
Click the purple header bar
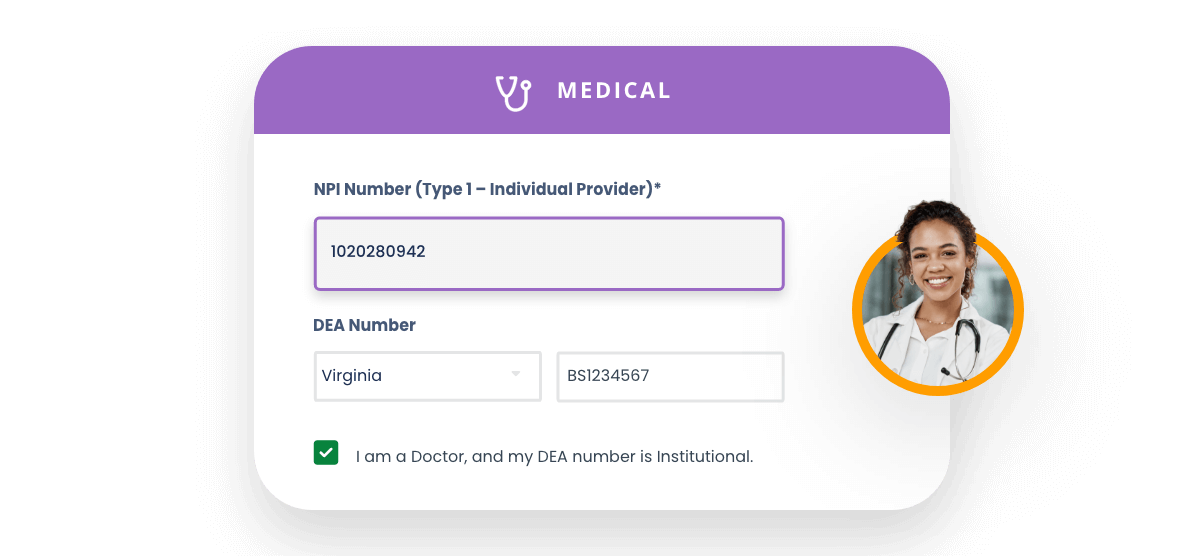pyautogui.click(x=601, y=90)
